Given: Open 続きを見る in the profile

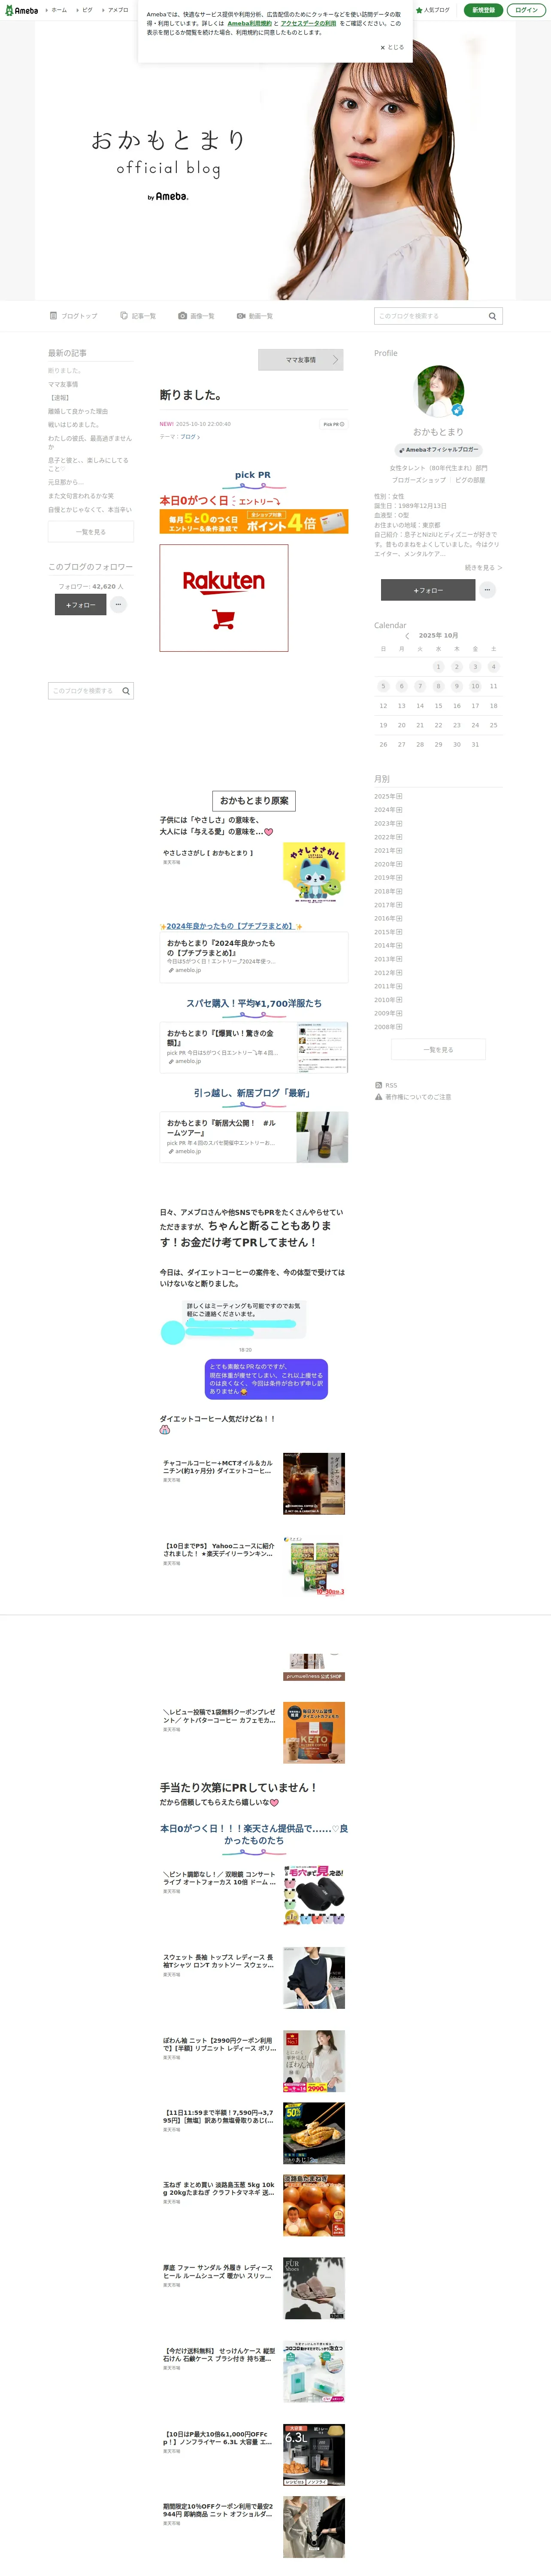Looking at the screenshot, I should (483, 567).
